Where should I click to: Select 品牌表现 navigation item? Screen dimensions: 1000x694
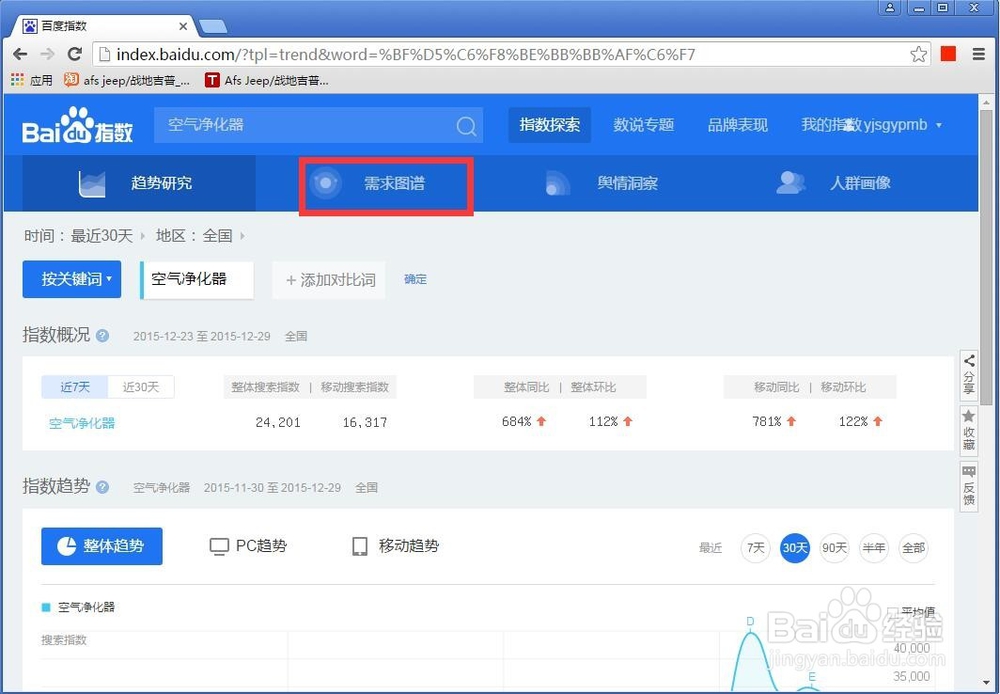(x=737, y=125)
